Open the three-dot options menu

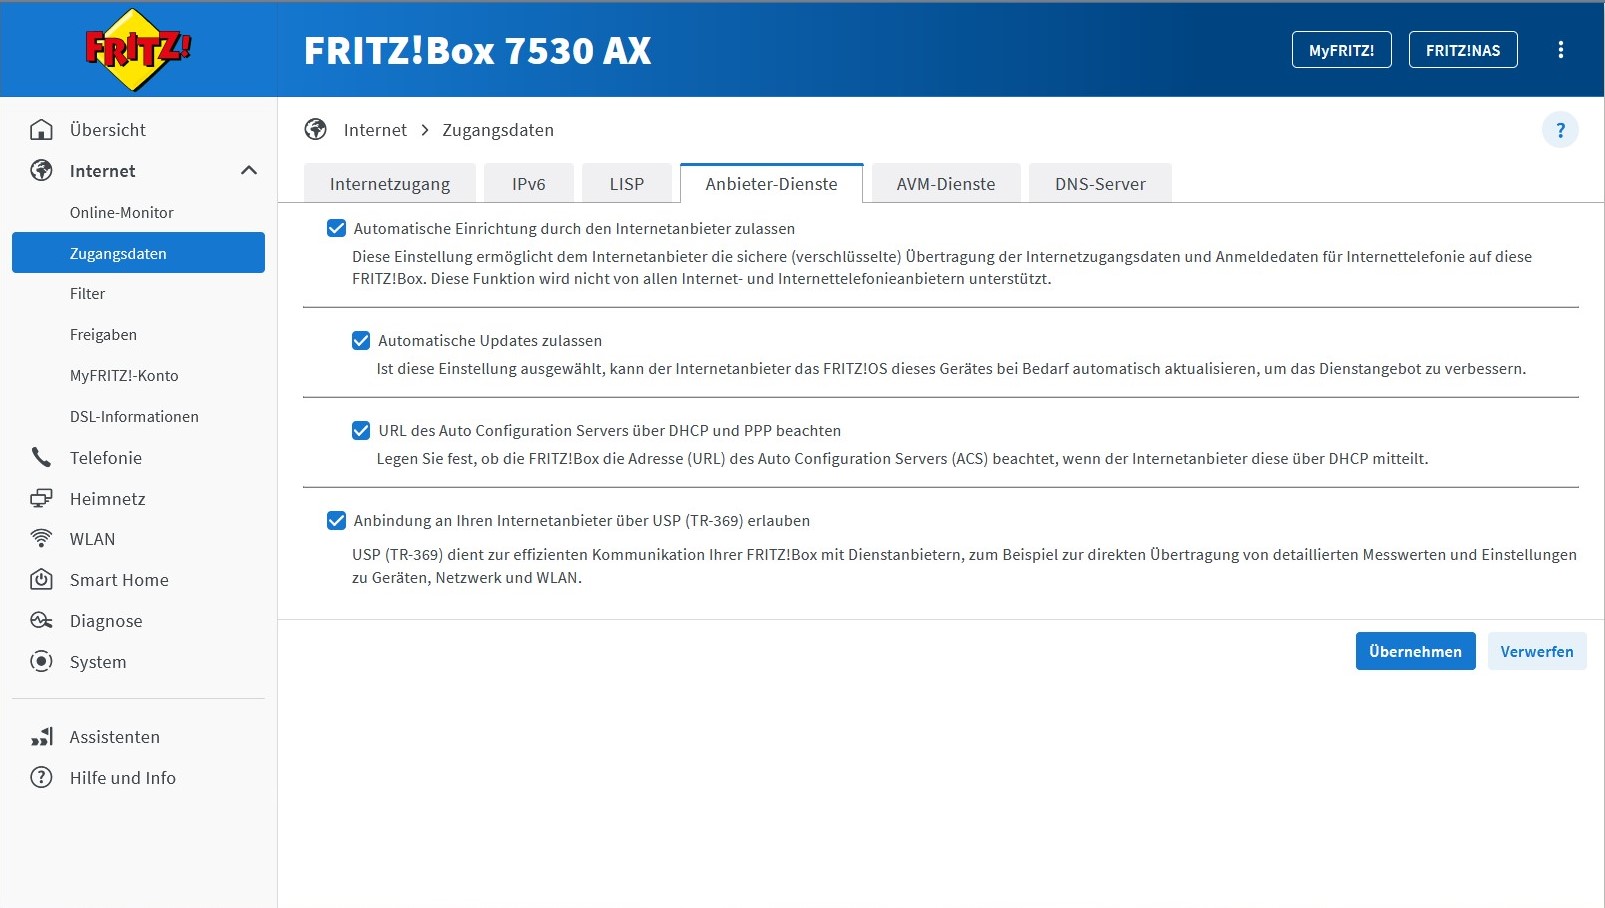coord(1560,50)
